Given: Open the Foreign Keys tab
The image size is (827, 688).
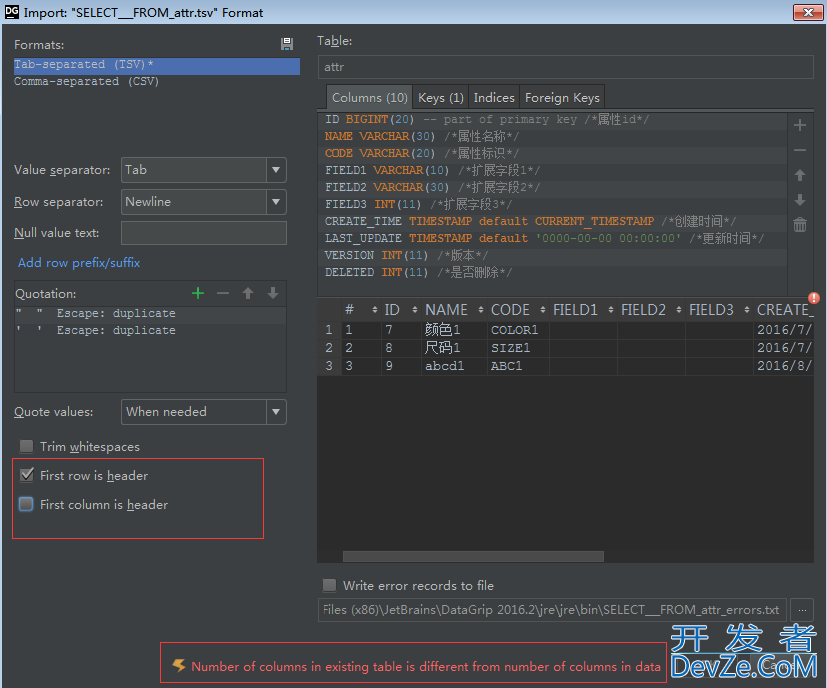Looking at the screenshot, I should pyautogui.click(x=562, y=98).
